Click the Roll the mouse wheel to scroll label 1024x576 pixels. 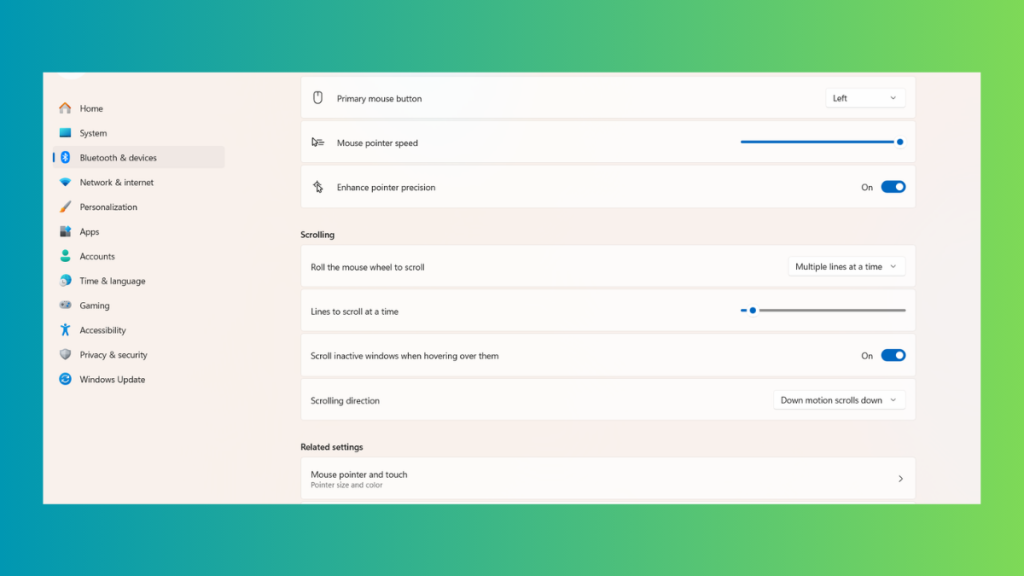point(368,267)
